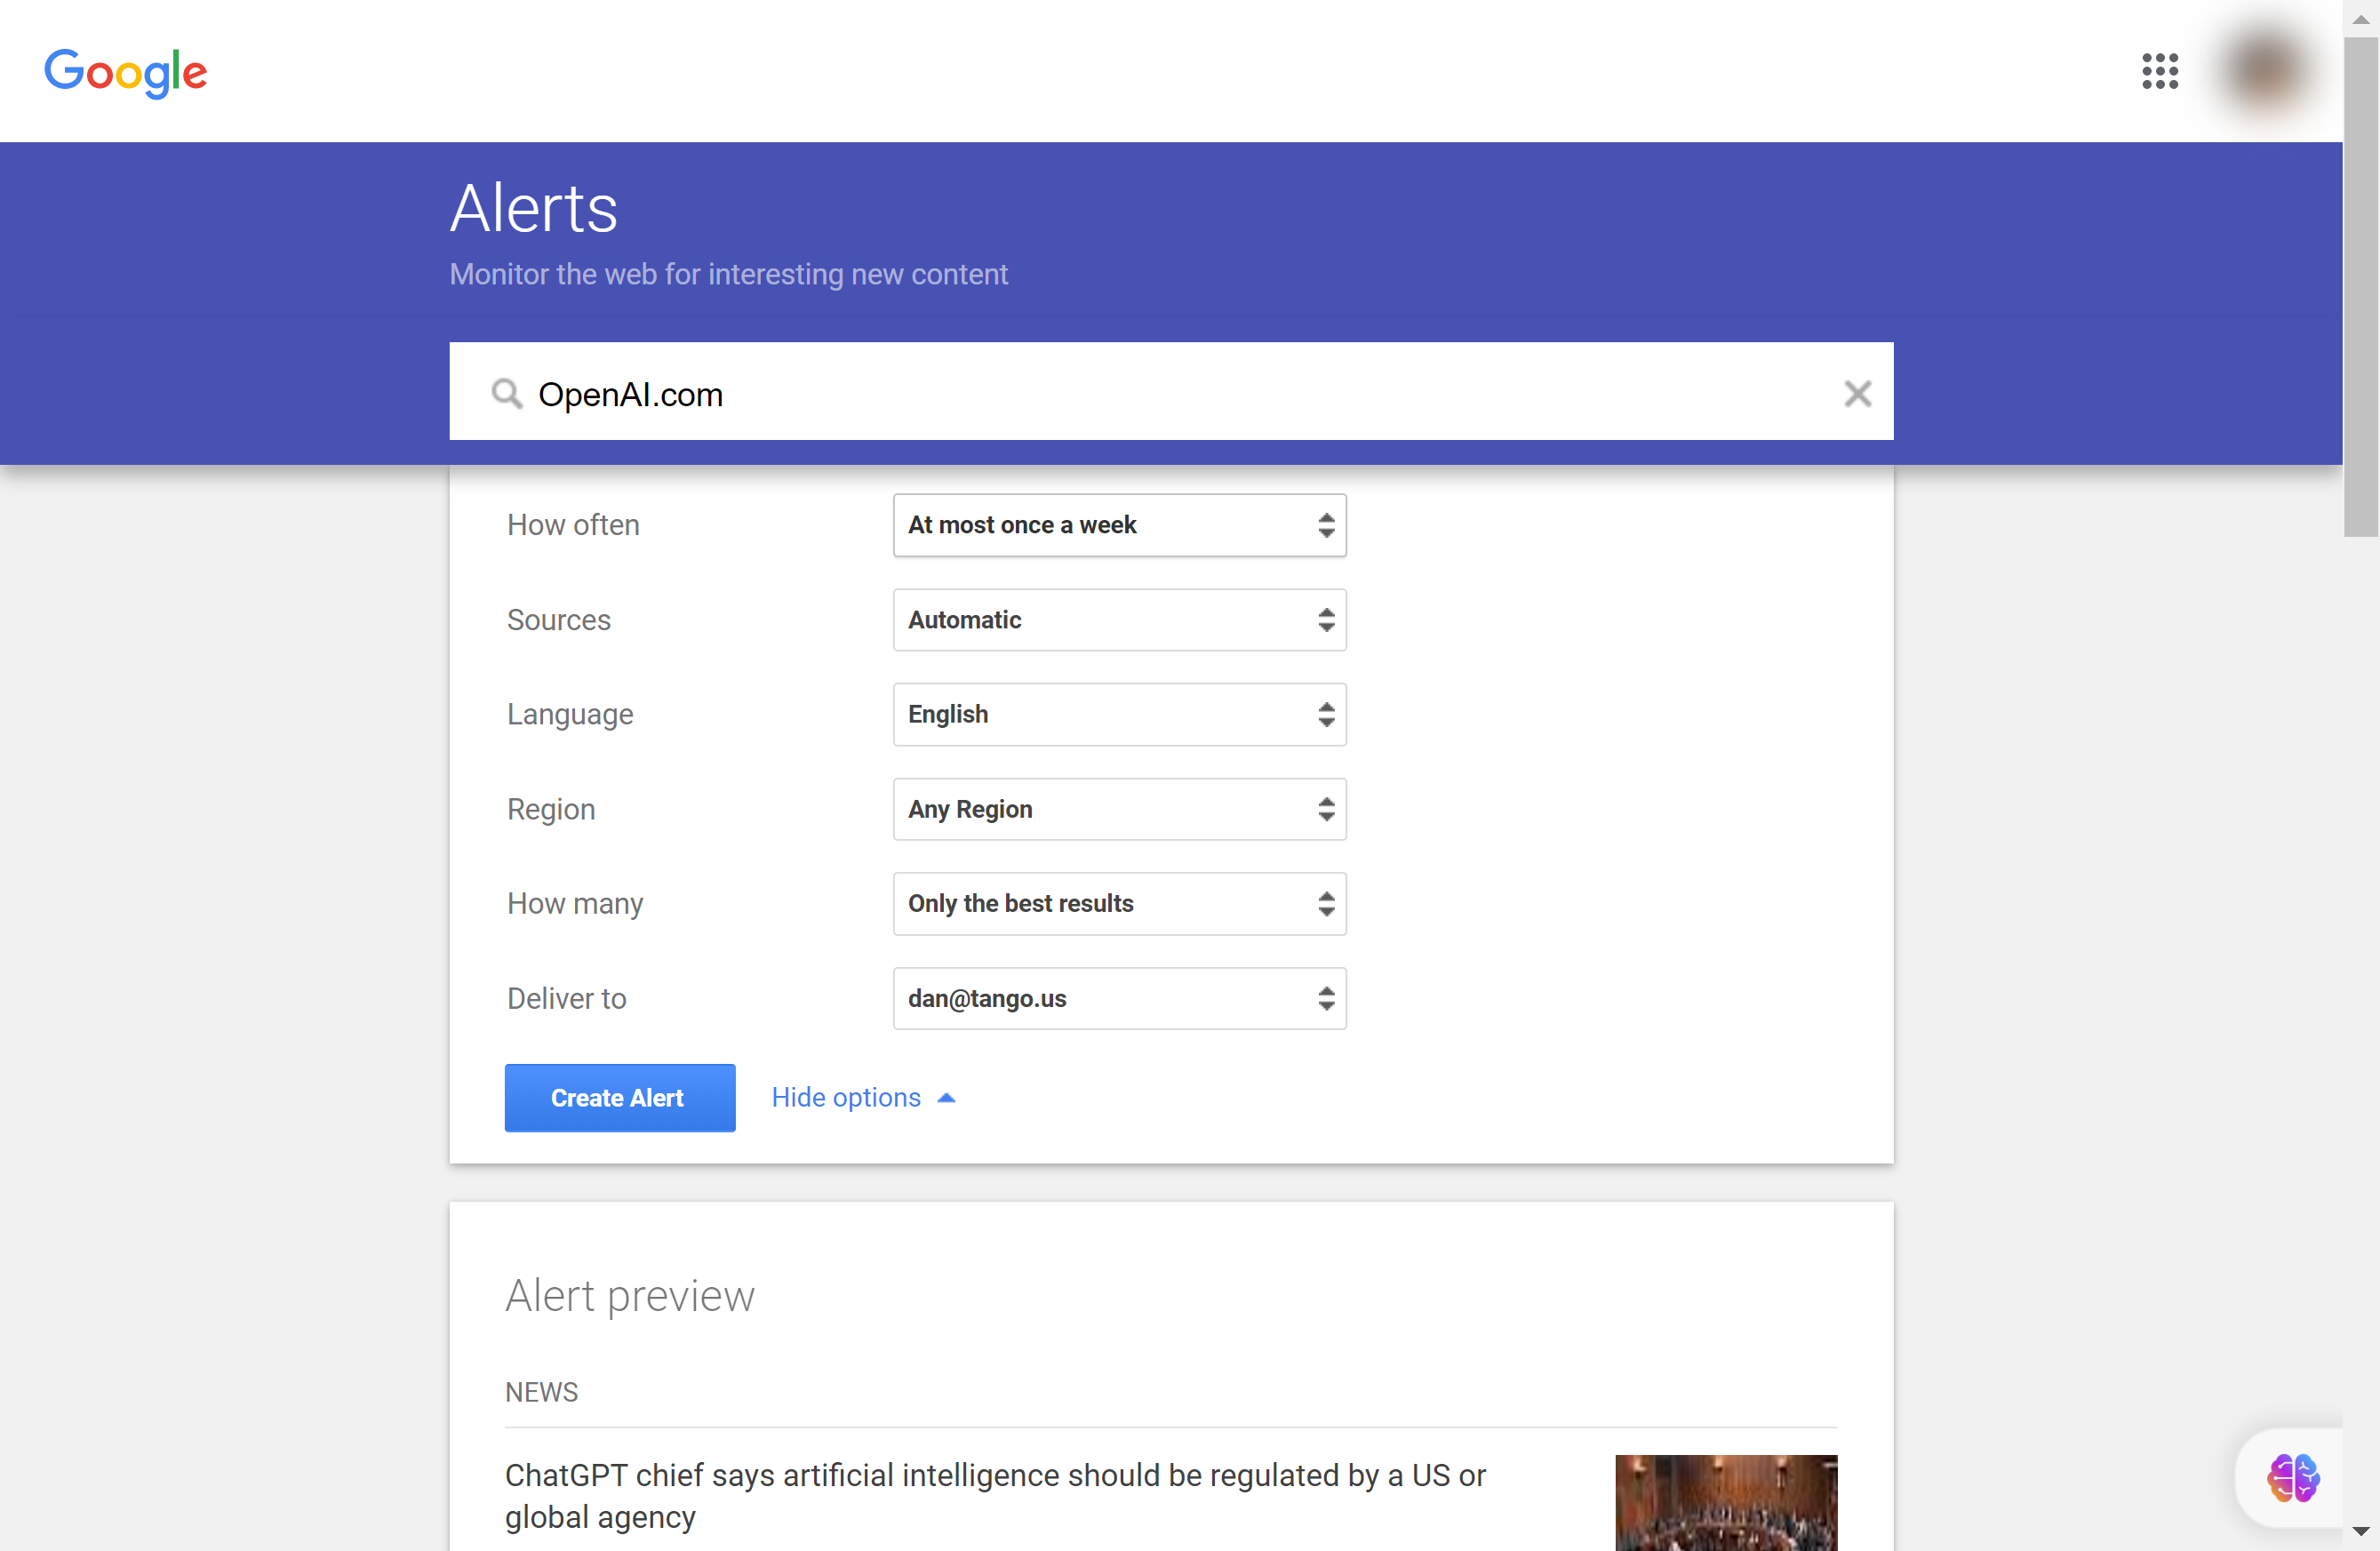Open the ChatGPT chief news headline

[995, 1496]
